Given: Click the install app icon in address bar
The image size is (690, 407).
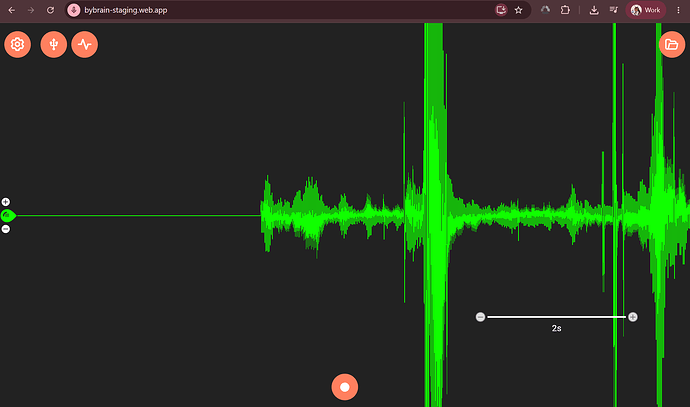Looking at the screenshot, I should tap(501, 10).
